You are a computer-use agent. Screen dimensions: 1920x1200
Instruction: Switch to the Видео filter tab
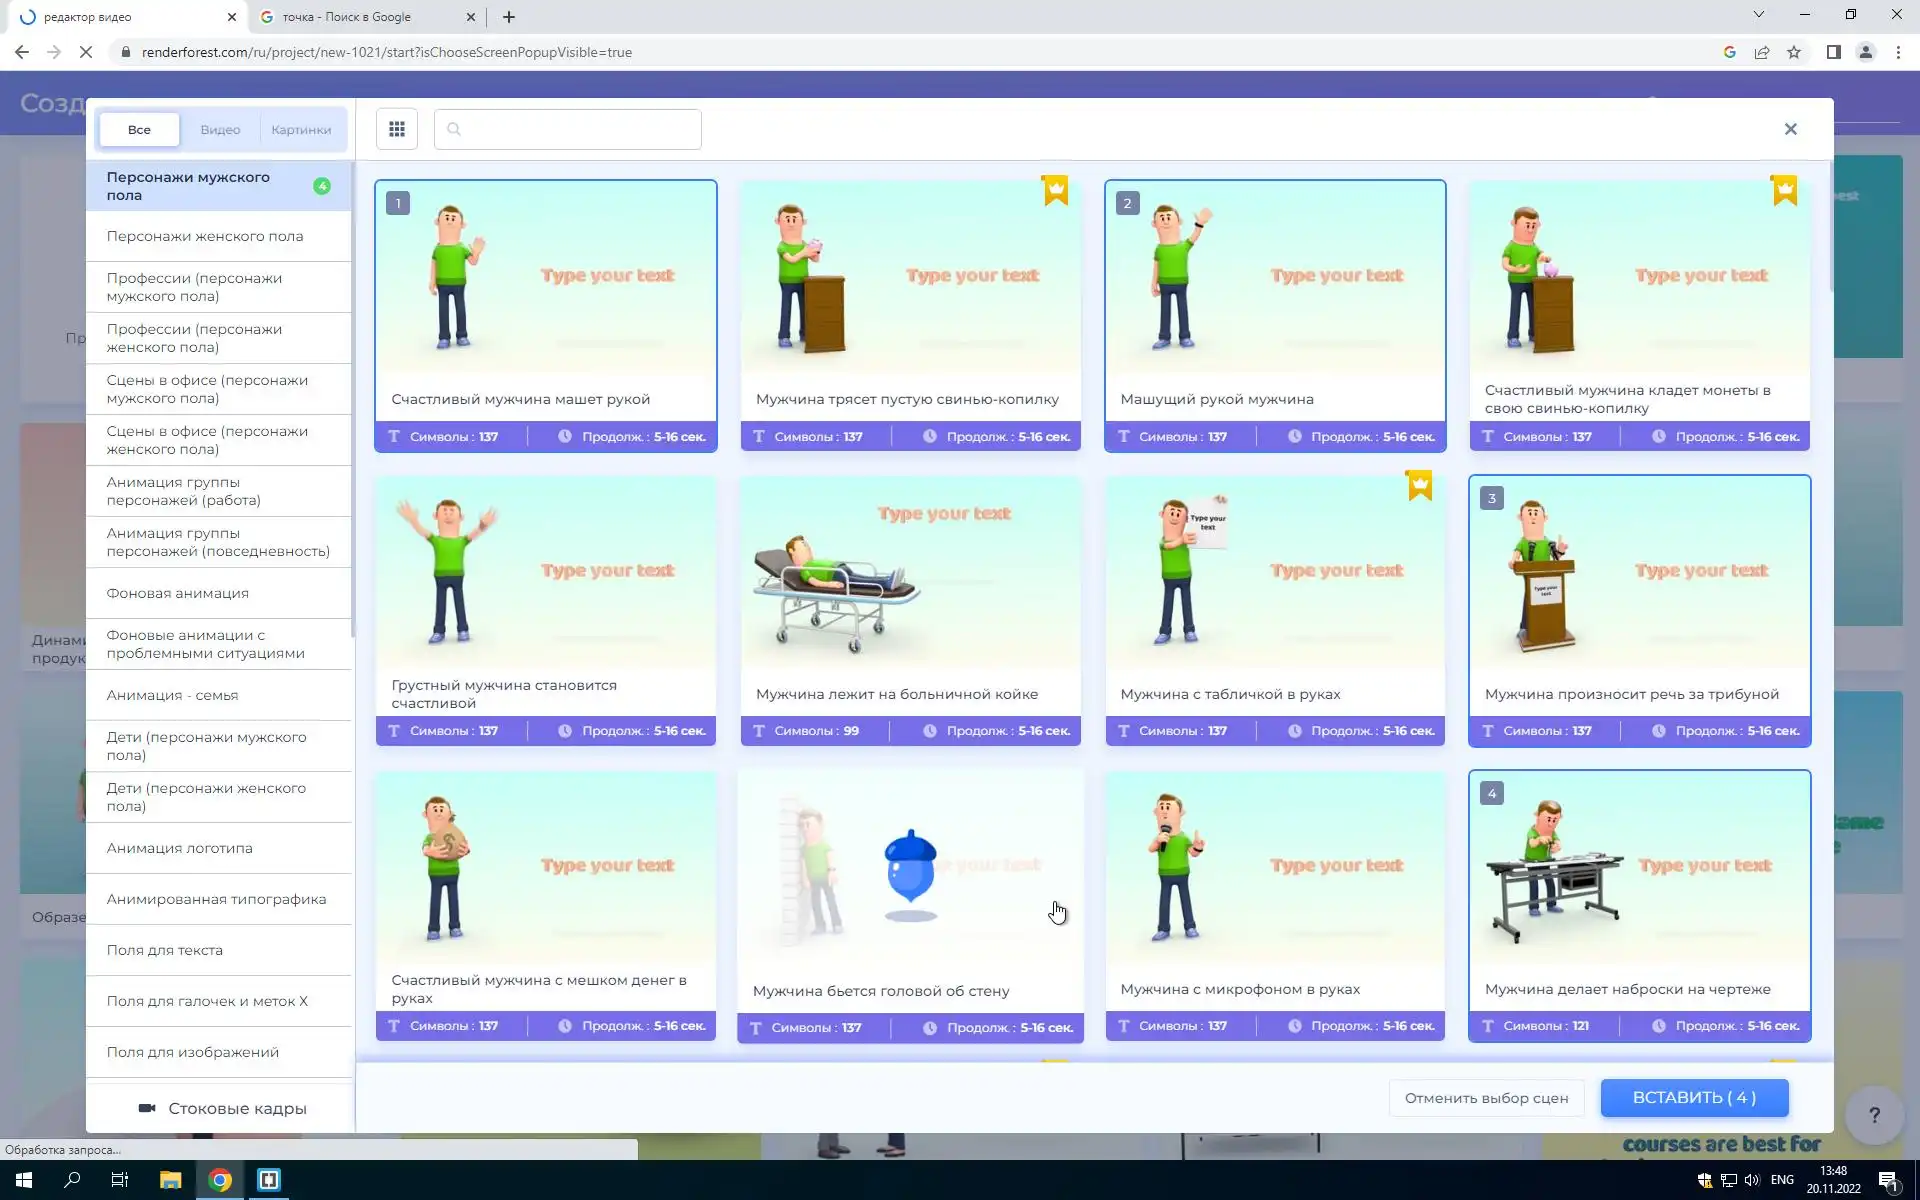click(220, 130)
